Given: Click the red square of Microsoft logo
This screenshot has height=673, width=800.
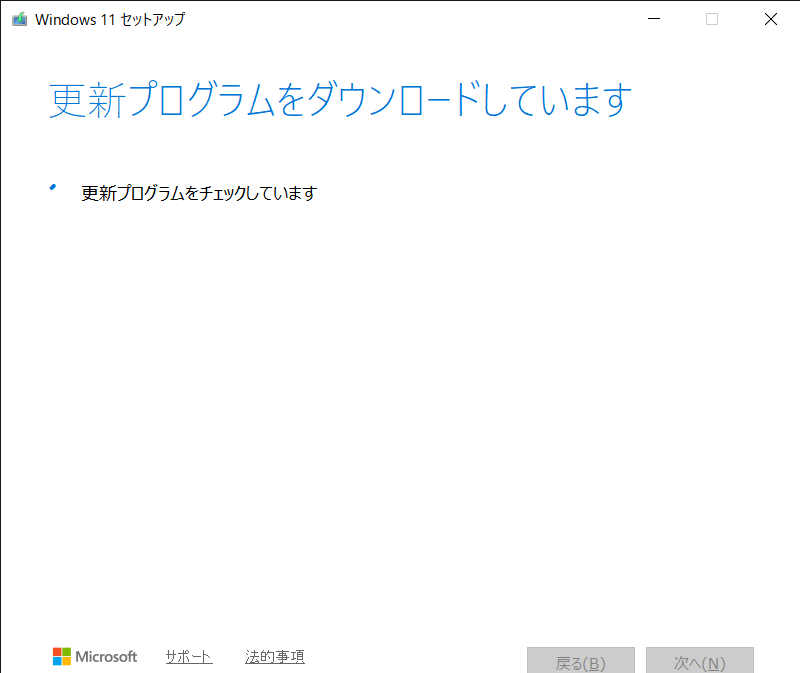Looking at the screenshot, I should 57,652.
